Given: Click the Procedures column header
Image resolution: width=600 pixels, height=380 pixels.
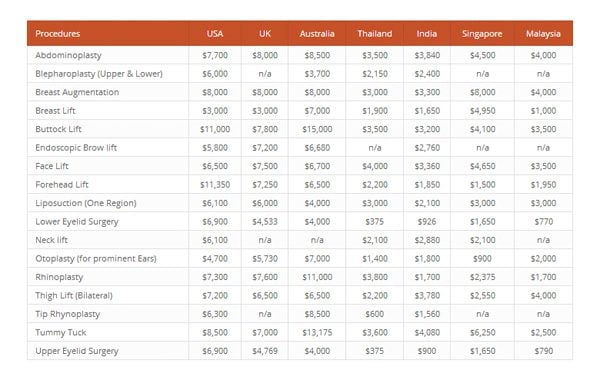Looking at the screenshot, I should click(57, 34).
